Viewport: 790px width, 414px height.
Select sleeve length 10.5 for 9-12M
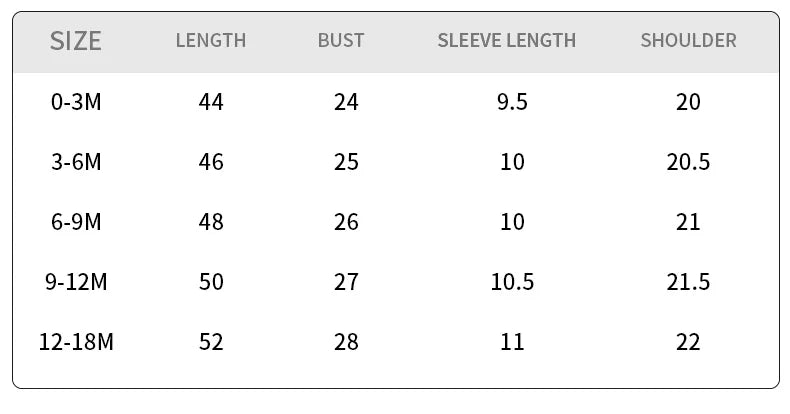(512, 282)
